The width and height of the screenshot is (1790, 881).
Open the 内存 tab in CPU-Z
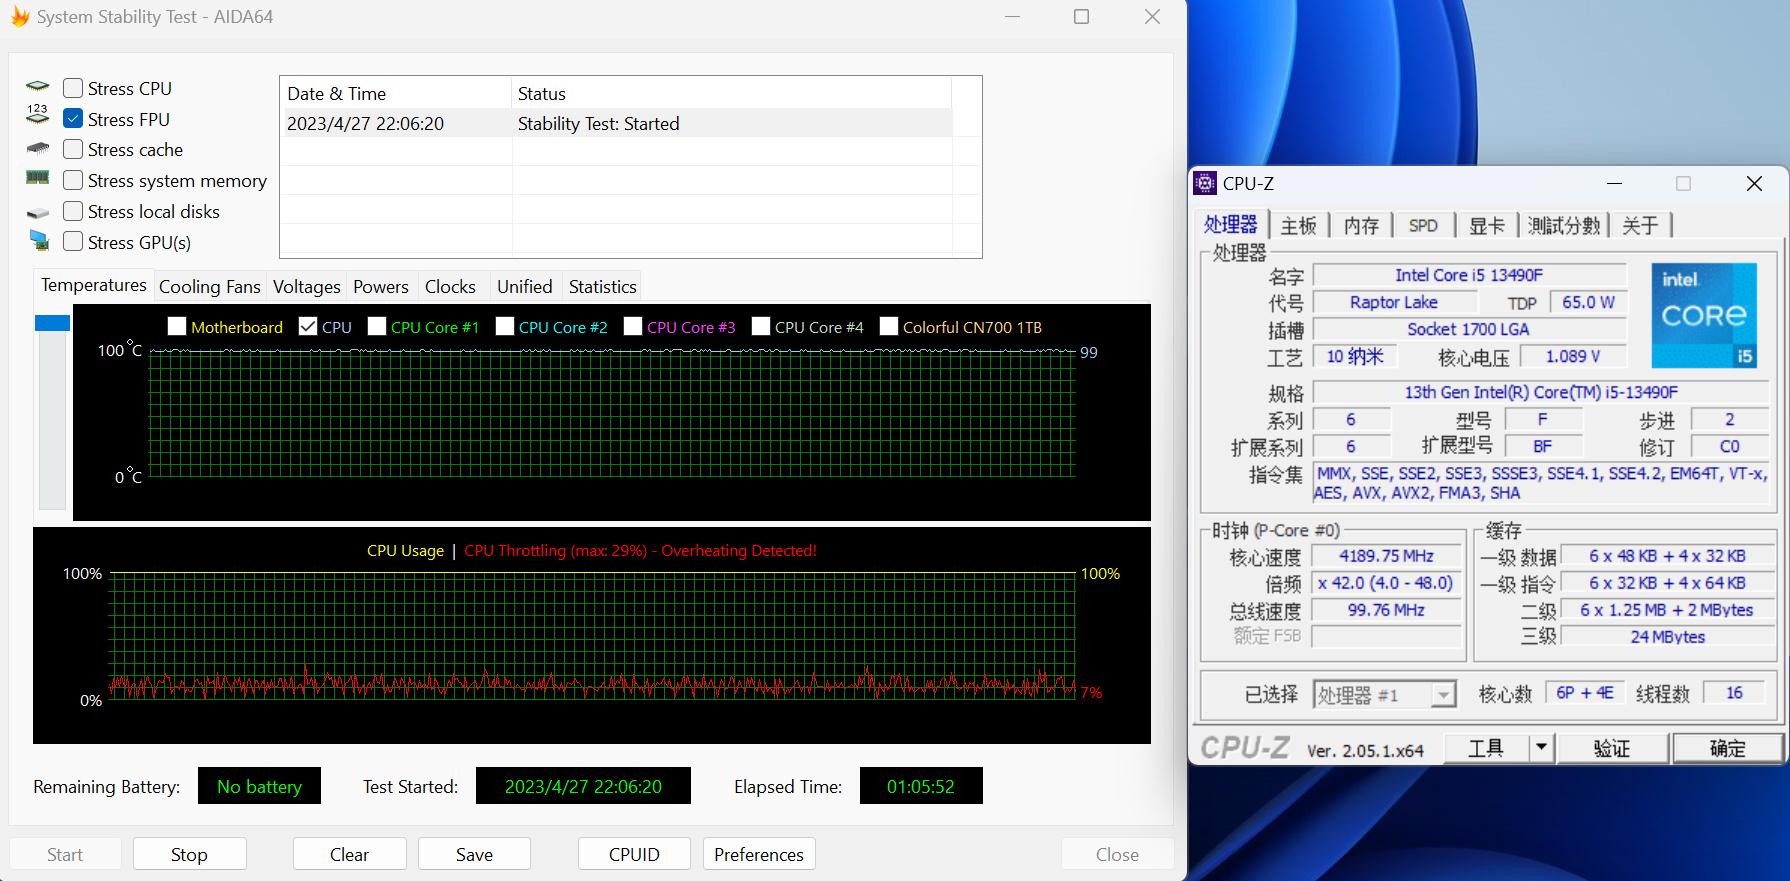[1361, 226]
